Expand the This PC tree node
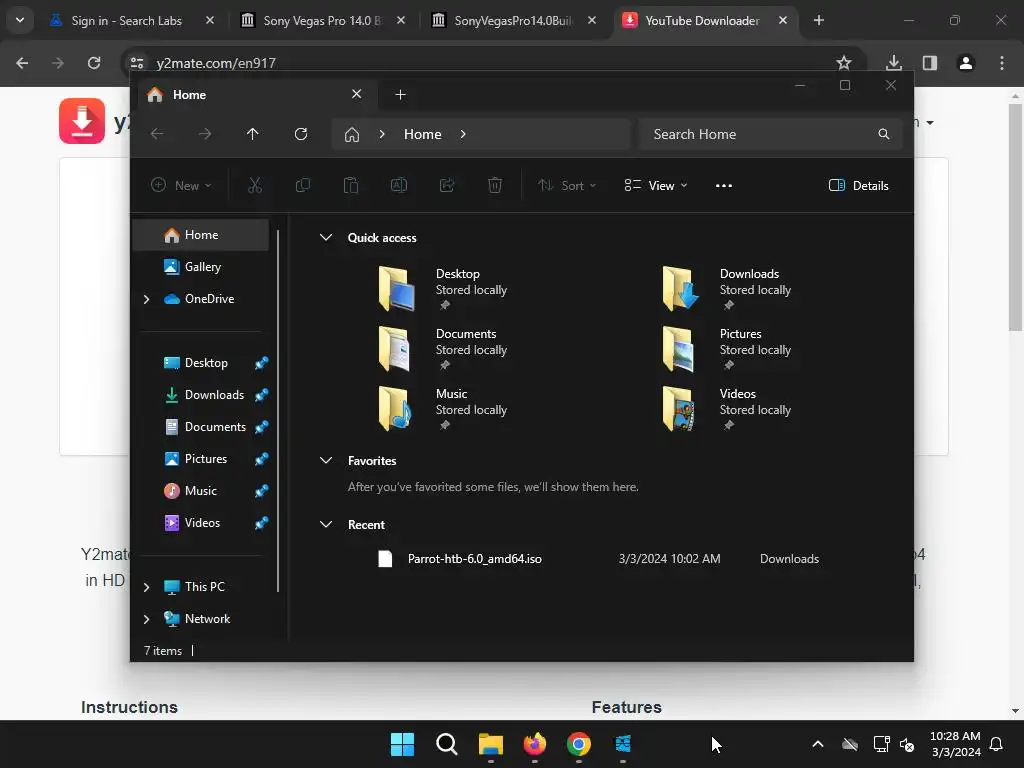 [146, 587]
